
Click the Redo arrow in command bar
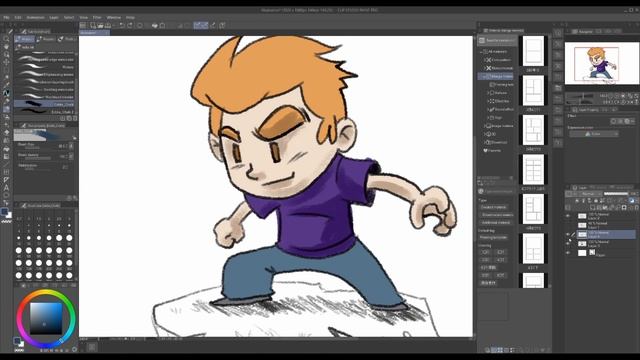pos(130,25)
